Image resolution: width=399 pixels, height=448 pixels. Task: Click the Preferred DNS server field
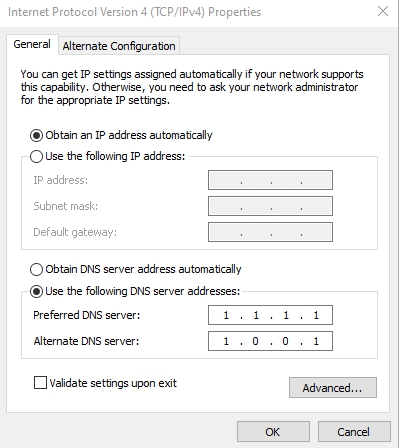[270, 315]
